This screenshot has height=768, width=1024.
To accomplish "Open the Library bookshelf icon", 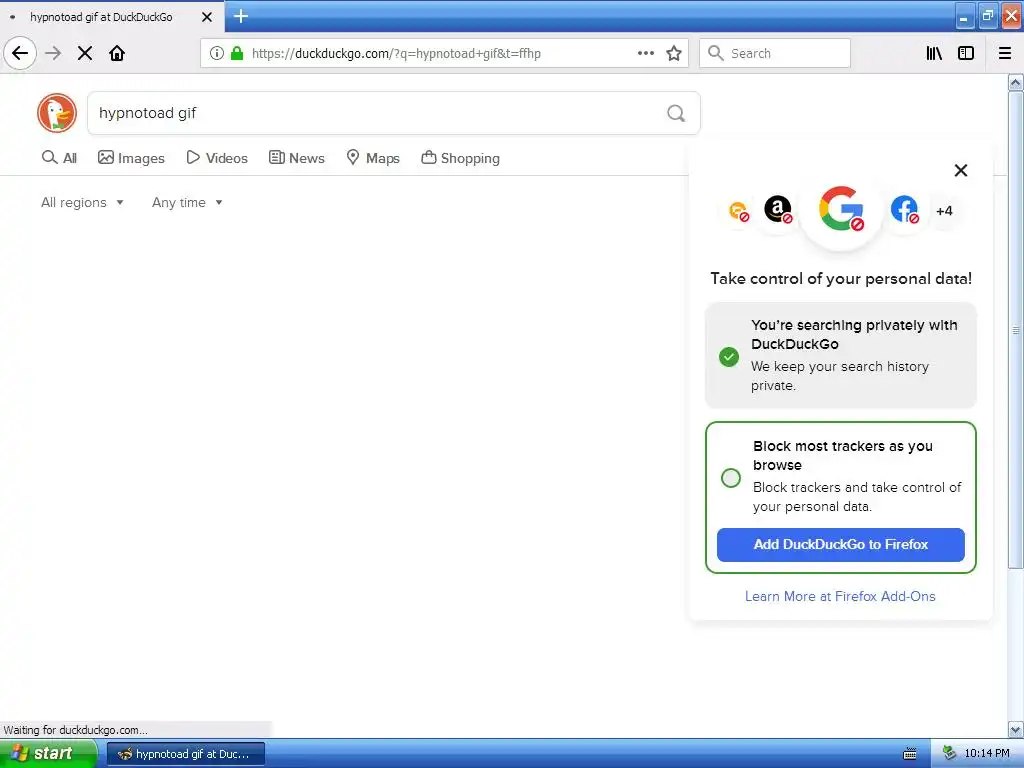I will pos(935,53).
